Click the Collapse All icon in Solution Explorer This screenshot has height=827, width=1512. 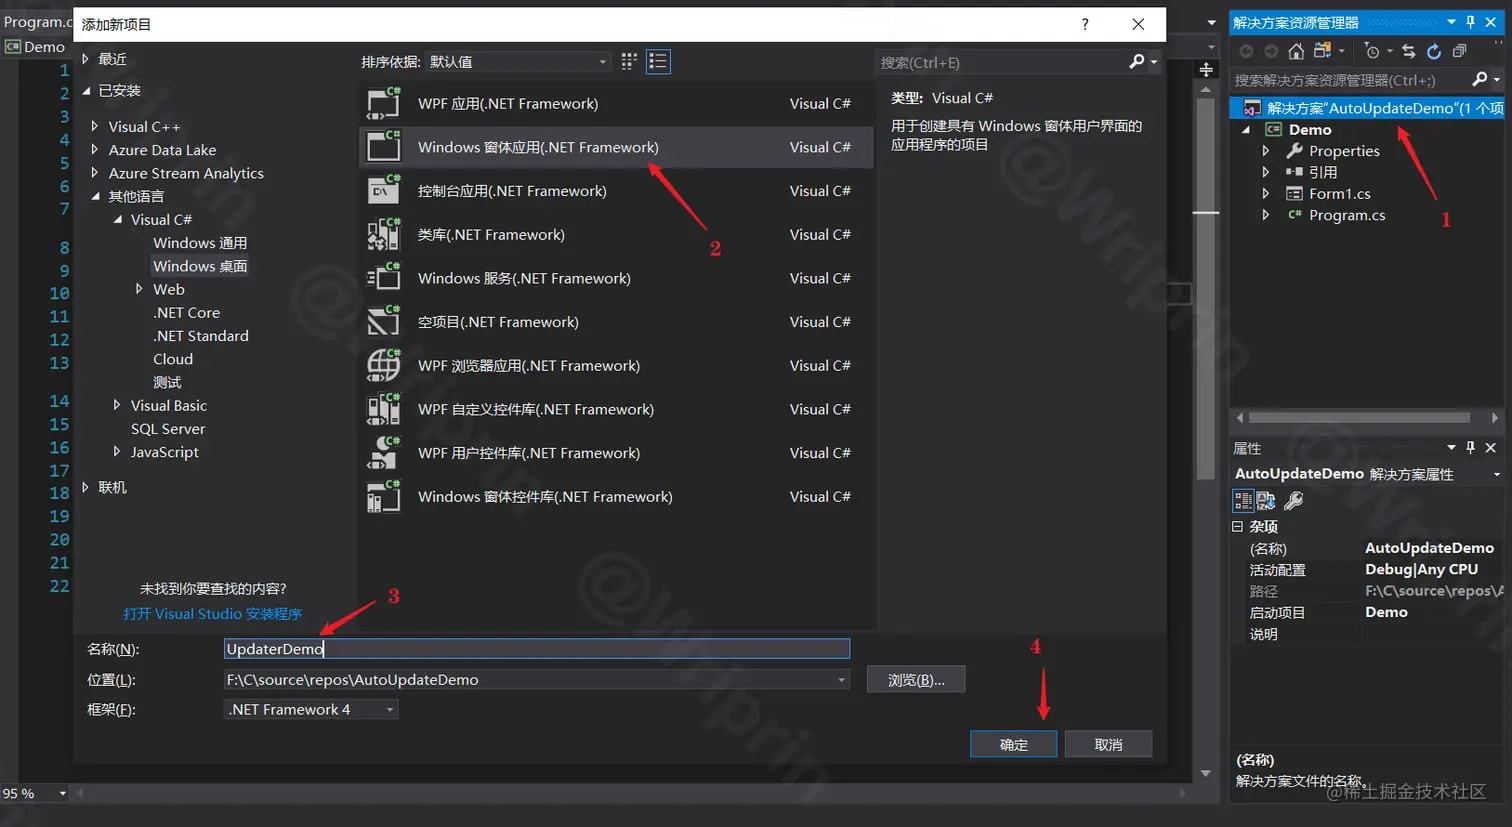coord(1459,51)
